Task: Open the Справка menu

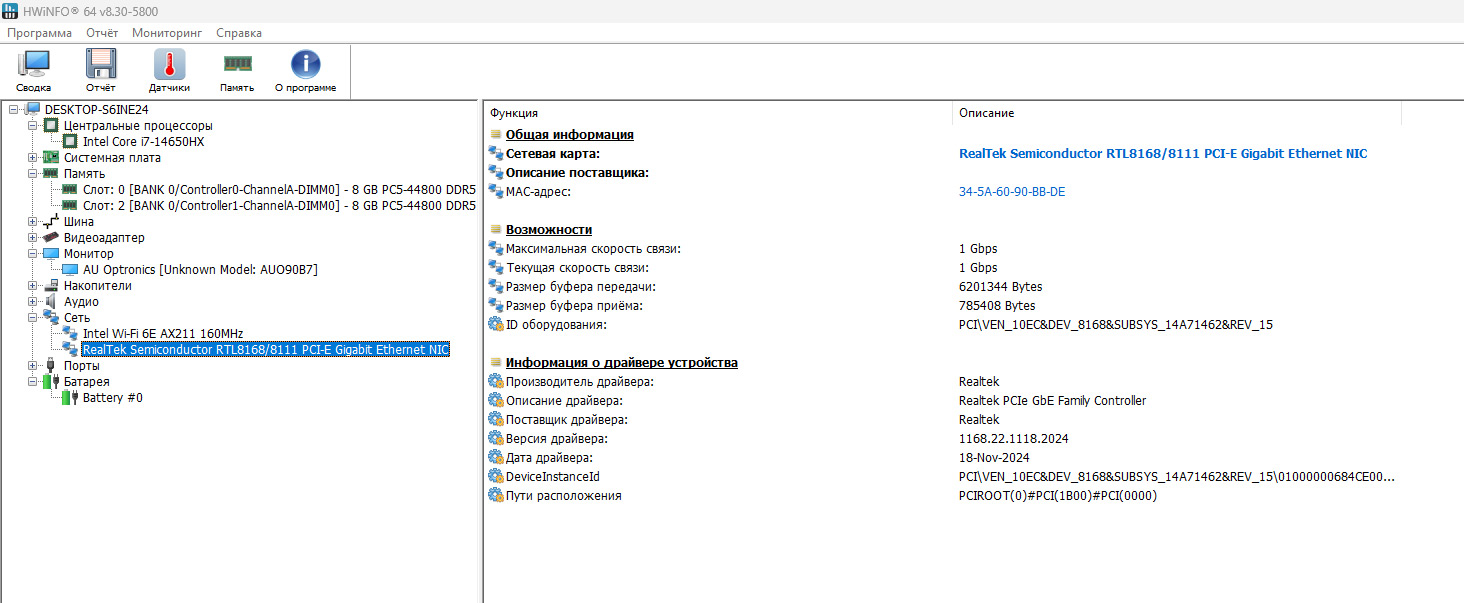Action: (x=239, y=33)
